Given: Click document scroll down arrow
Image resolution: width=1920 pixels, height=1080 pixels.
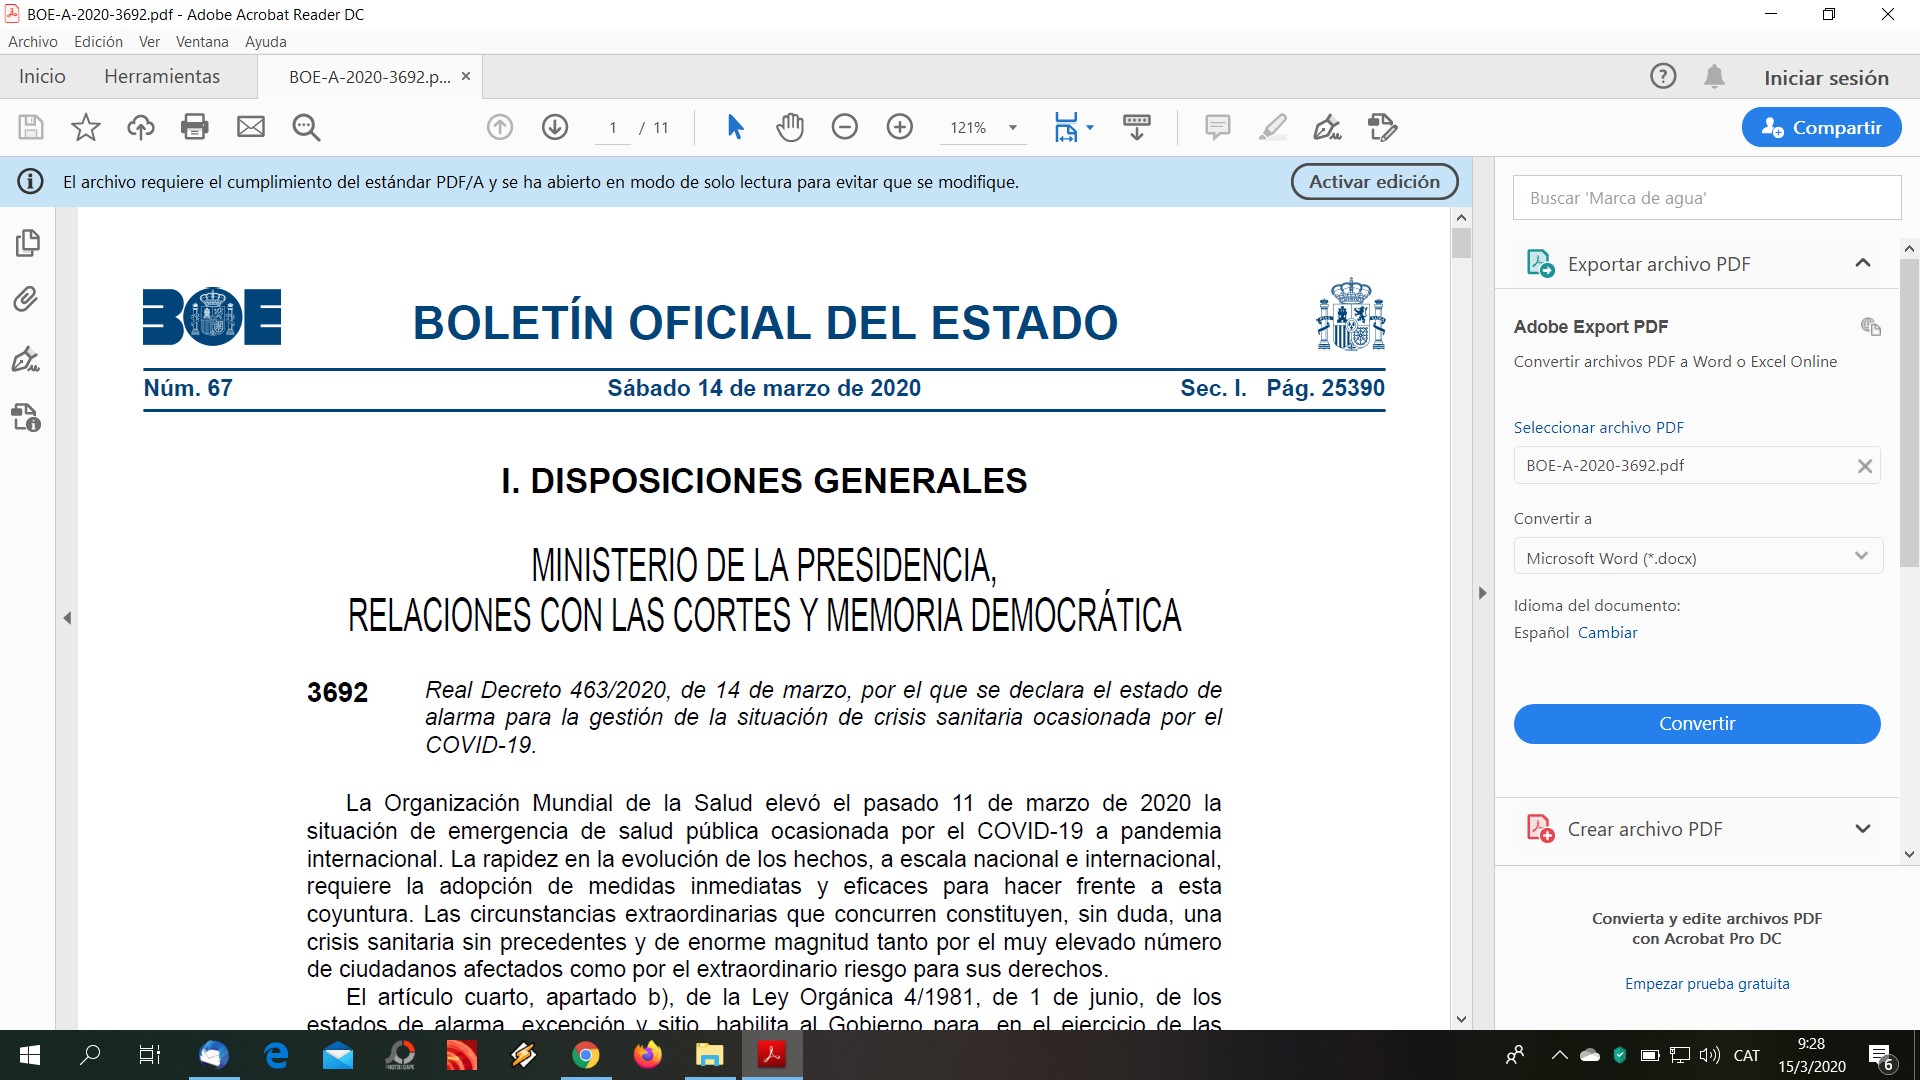Looking at the screenshot, I should pyautogui.click(x=1461, y=1020).
